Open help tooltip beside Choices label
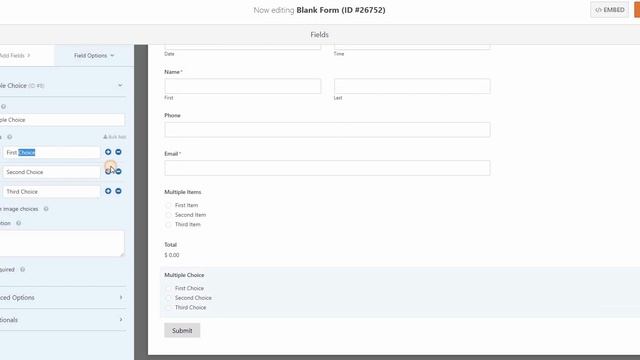Screen dimensions: 640x360 [x=9, y=137]
